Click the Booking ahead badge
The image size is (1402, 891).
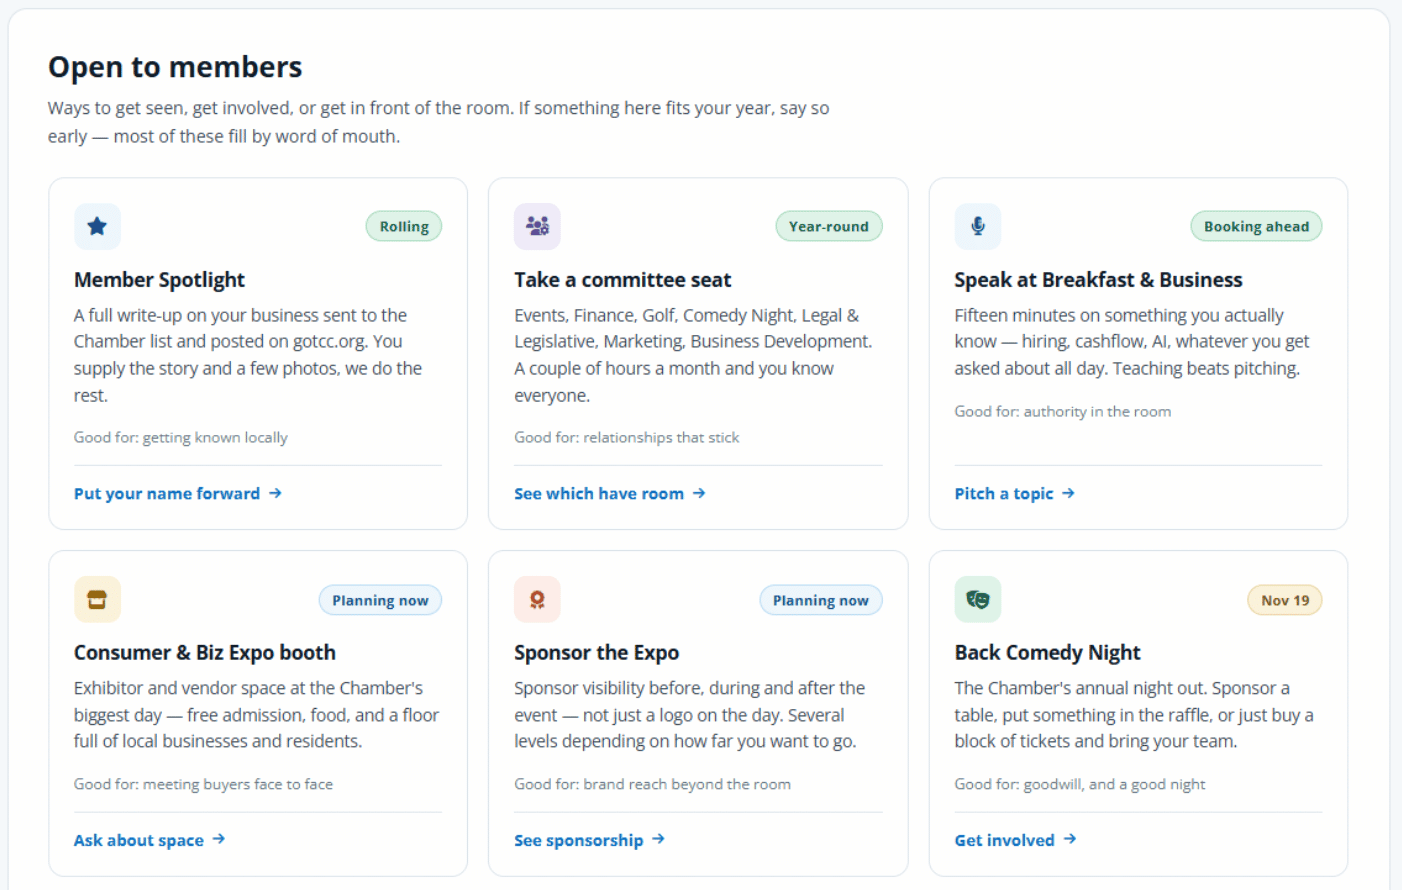click(1256, 226)
